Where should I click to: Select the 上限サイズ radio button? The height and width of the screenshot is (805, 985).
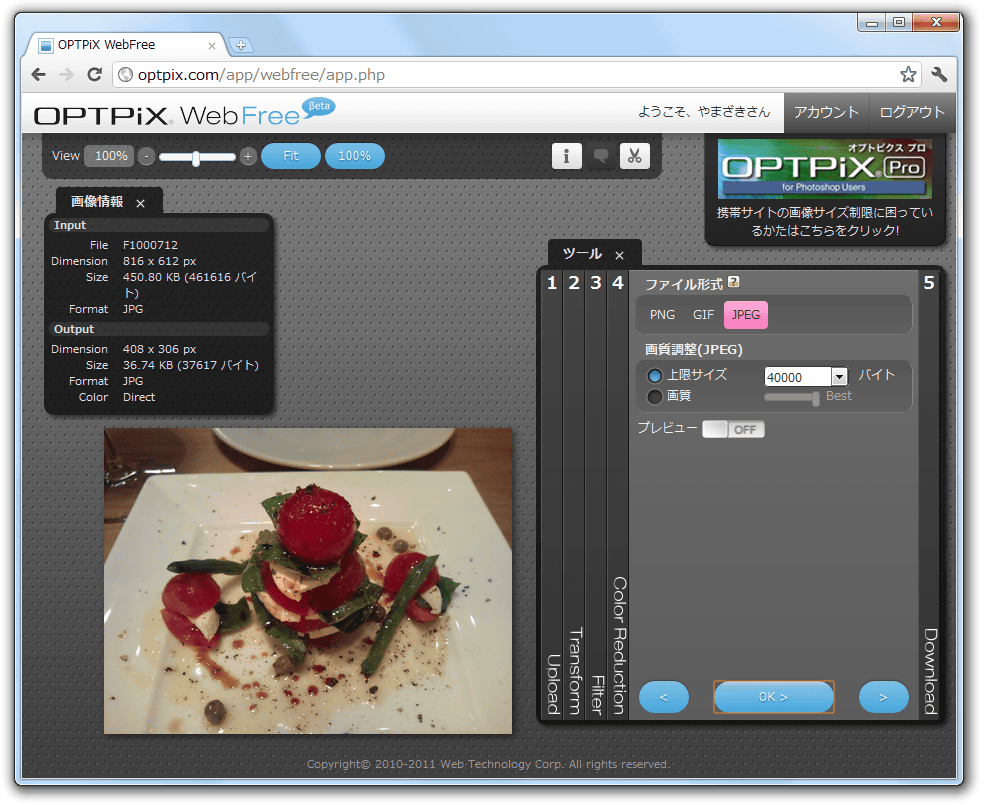[x=655, y=376]
